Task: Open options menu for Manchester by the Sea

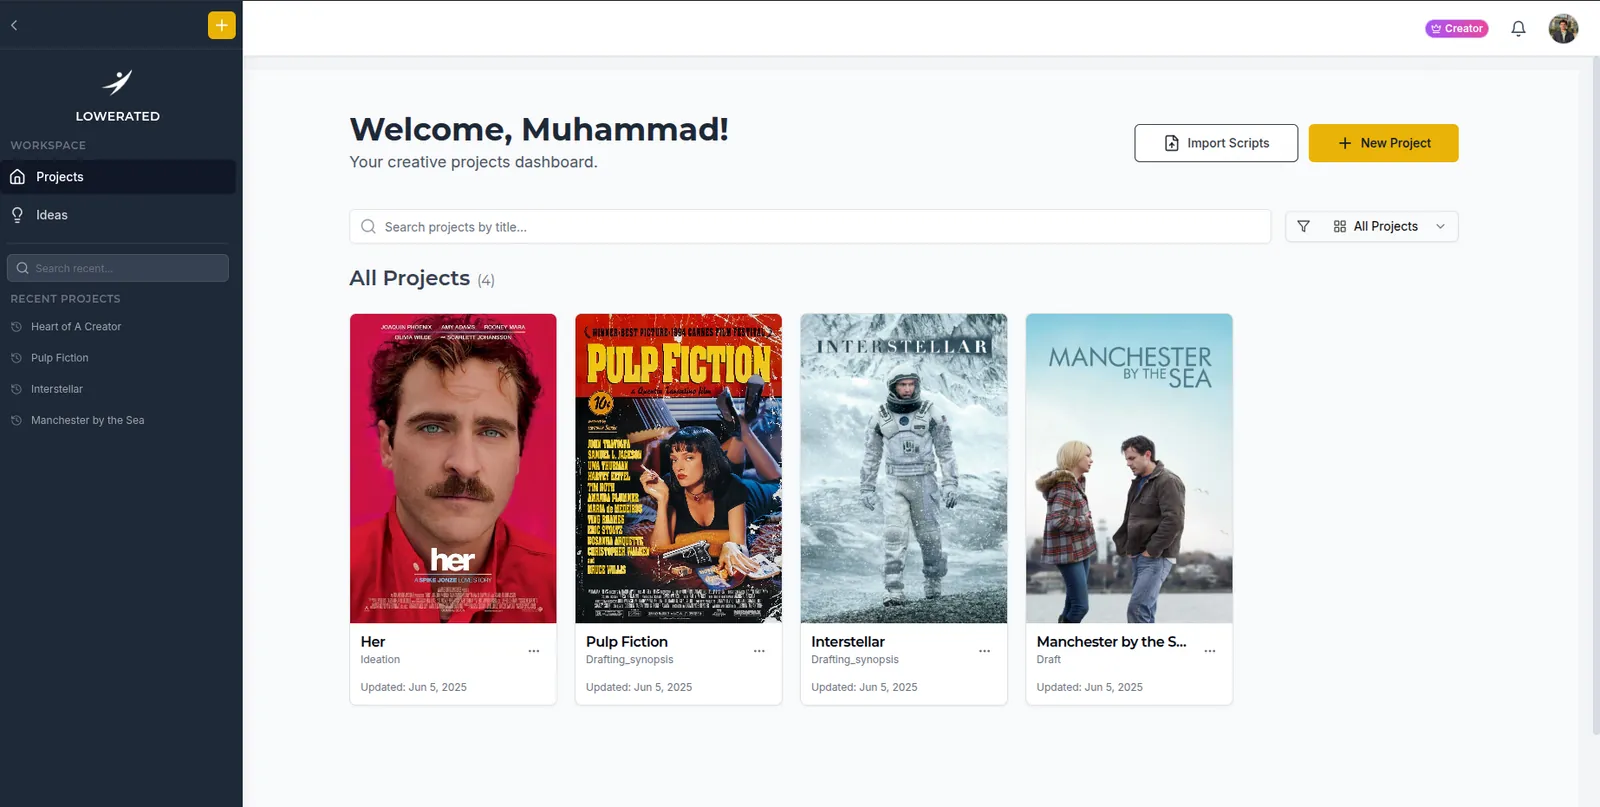Action: (x=1210, y=651)
